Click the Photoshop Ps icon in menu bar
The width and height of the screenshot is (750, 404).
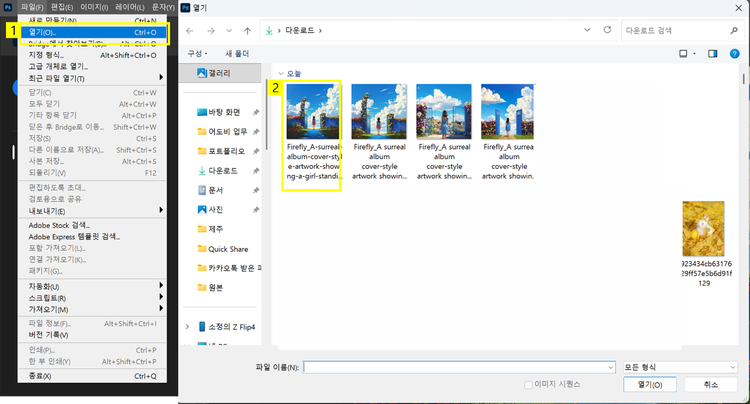tap(8, 7)
